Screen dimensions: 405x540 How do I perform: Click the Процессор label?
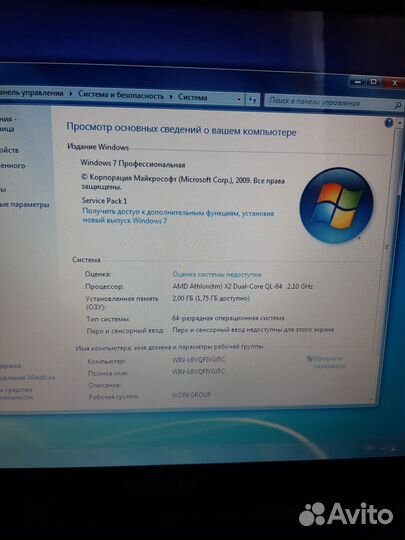104,286
